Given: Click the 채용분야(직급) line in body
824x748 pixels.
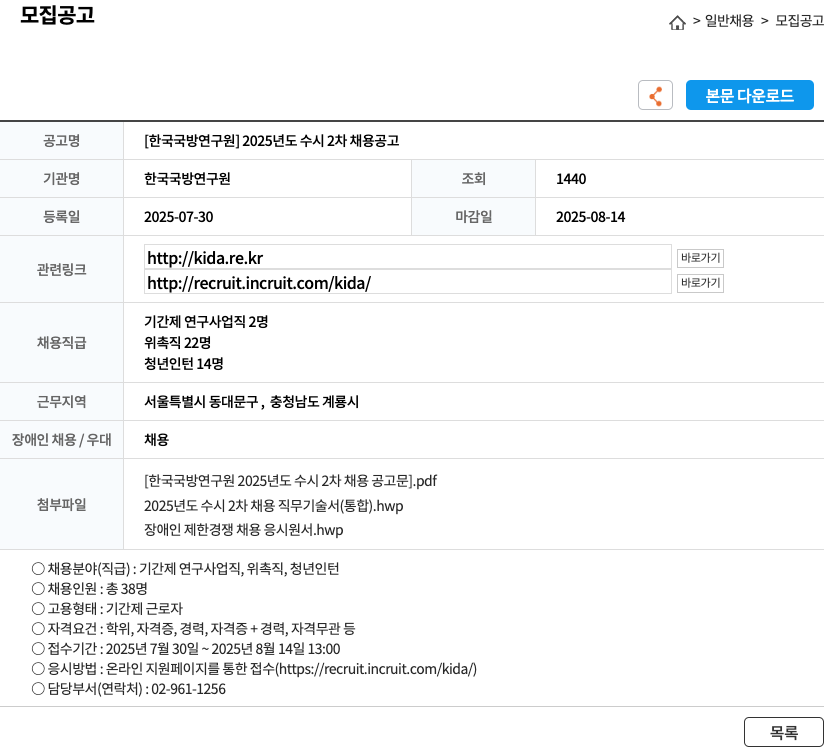Looking at the screenshot, I should (x=186, y=569).
